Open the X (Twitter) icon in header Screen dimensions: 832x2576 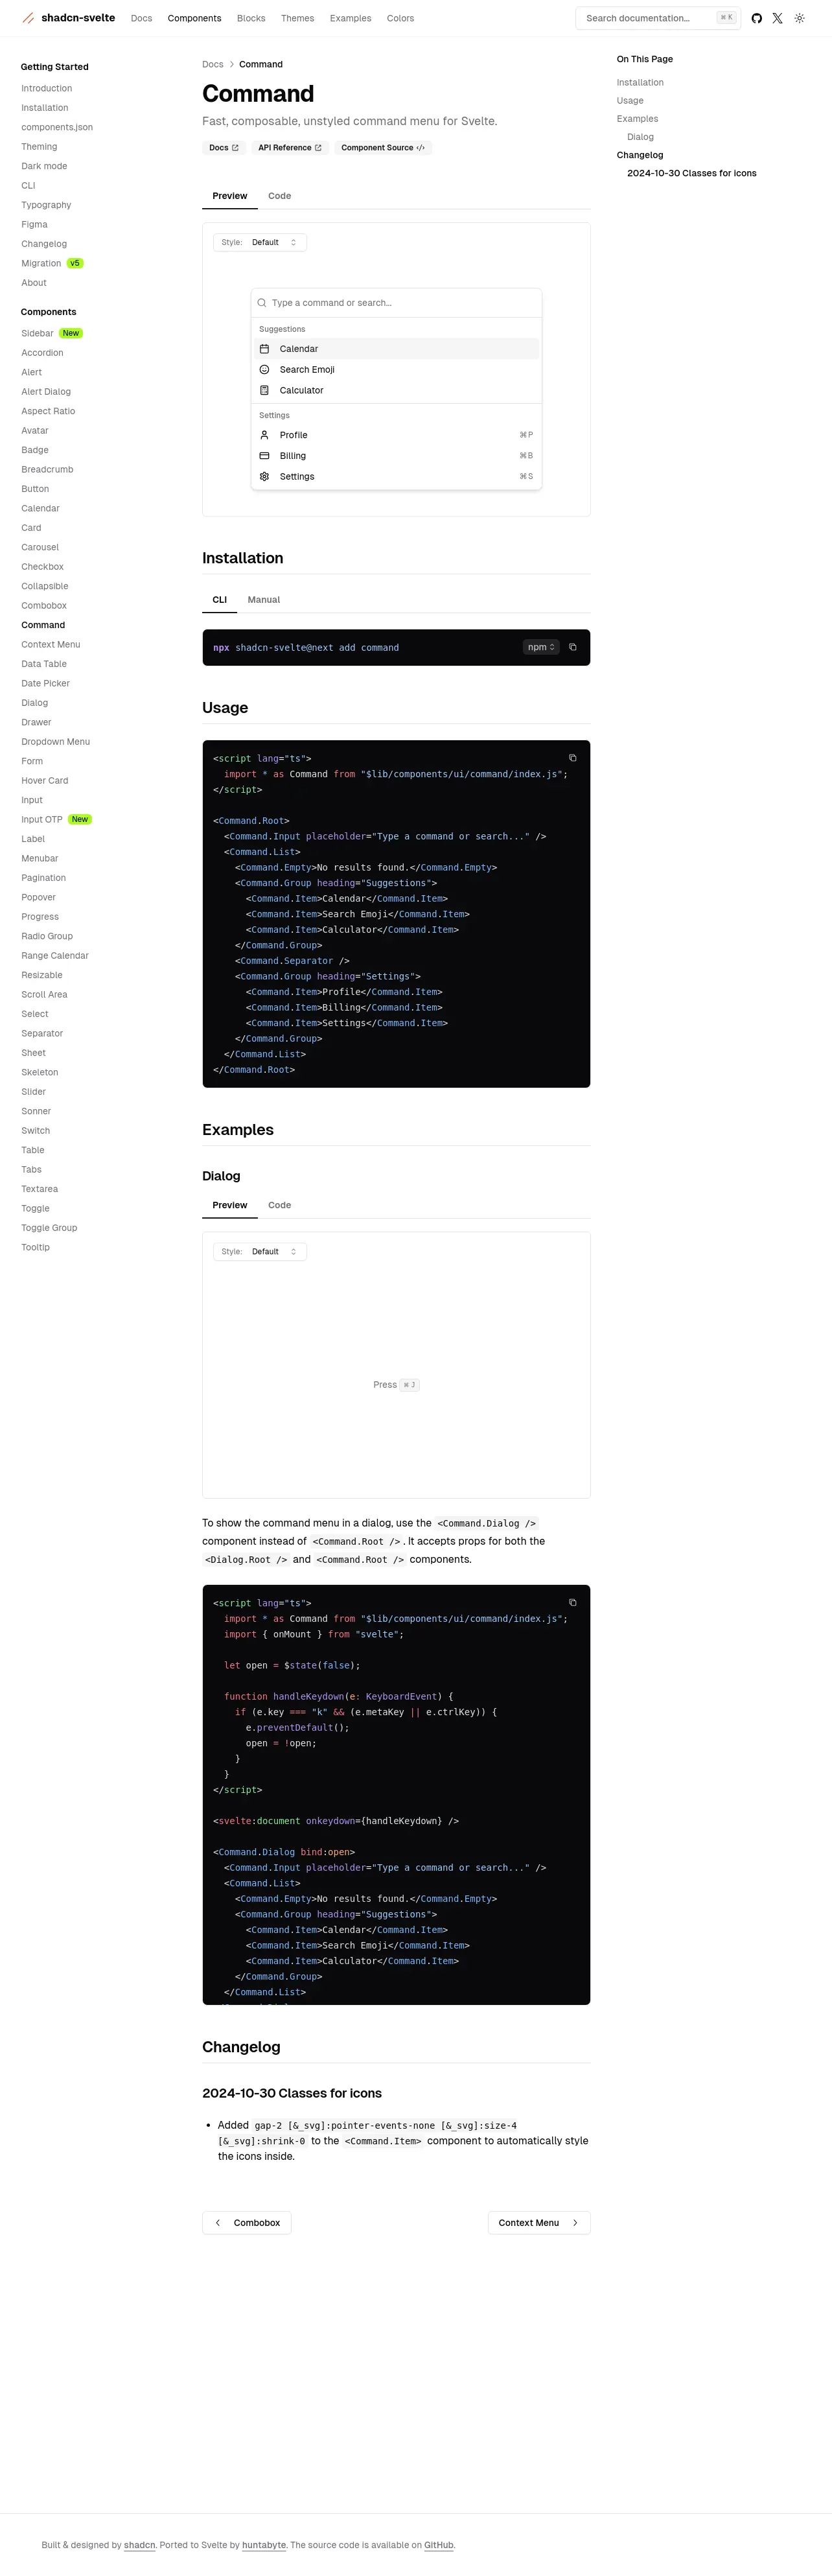click(x=777, y=18)
